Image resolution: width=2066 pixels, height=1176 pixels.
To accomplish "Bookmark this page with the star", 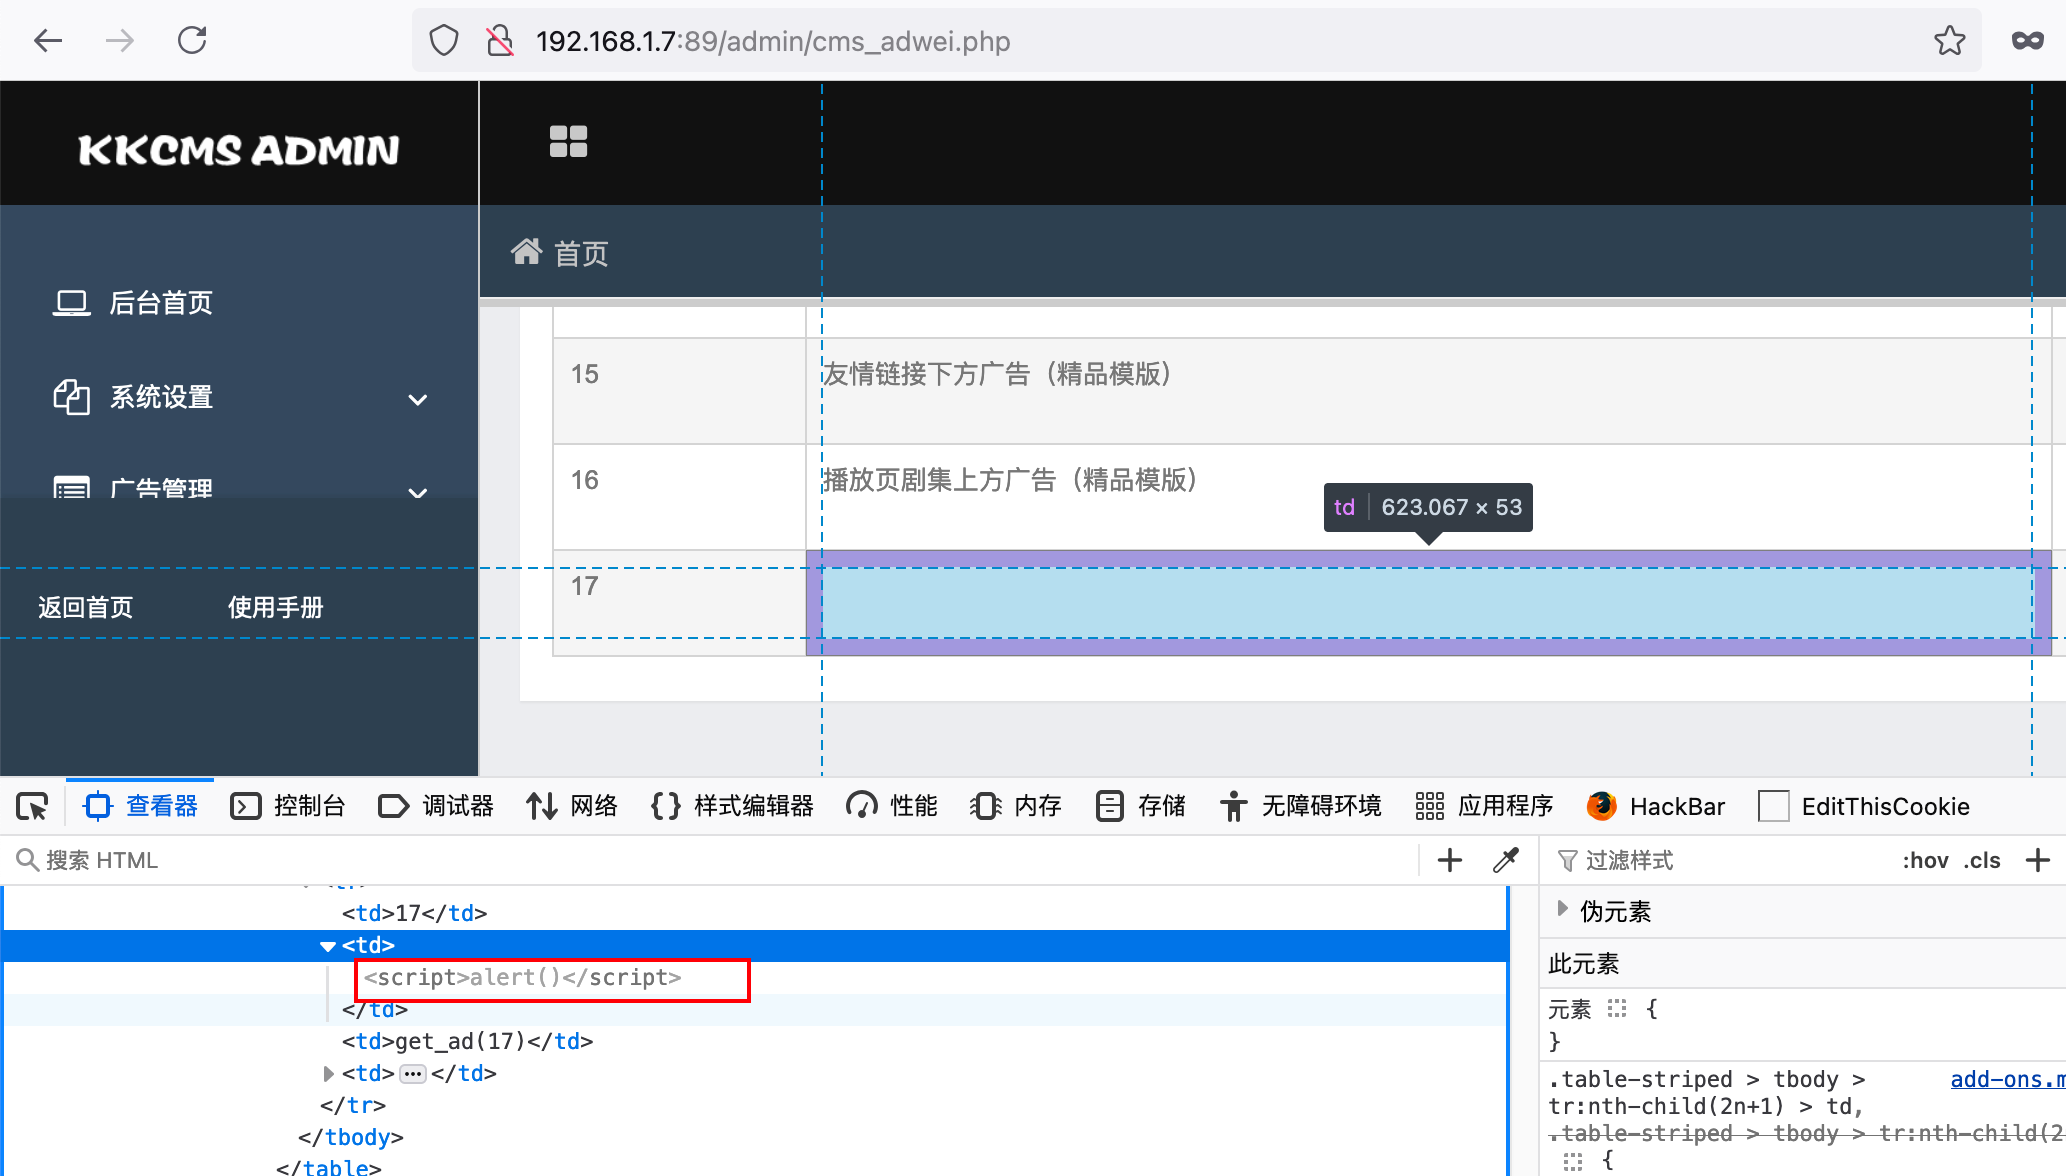I will tap(1949, 41).
